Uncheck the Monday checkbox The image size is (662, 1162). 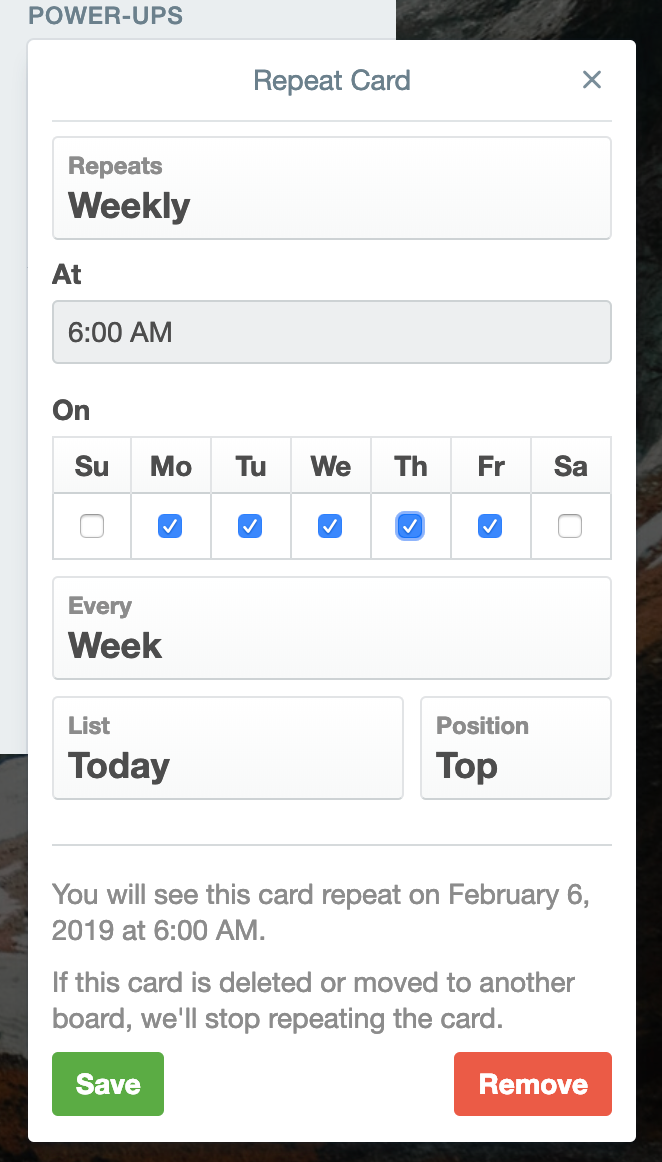pos(171,526)
